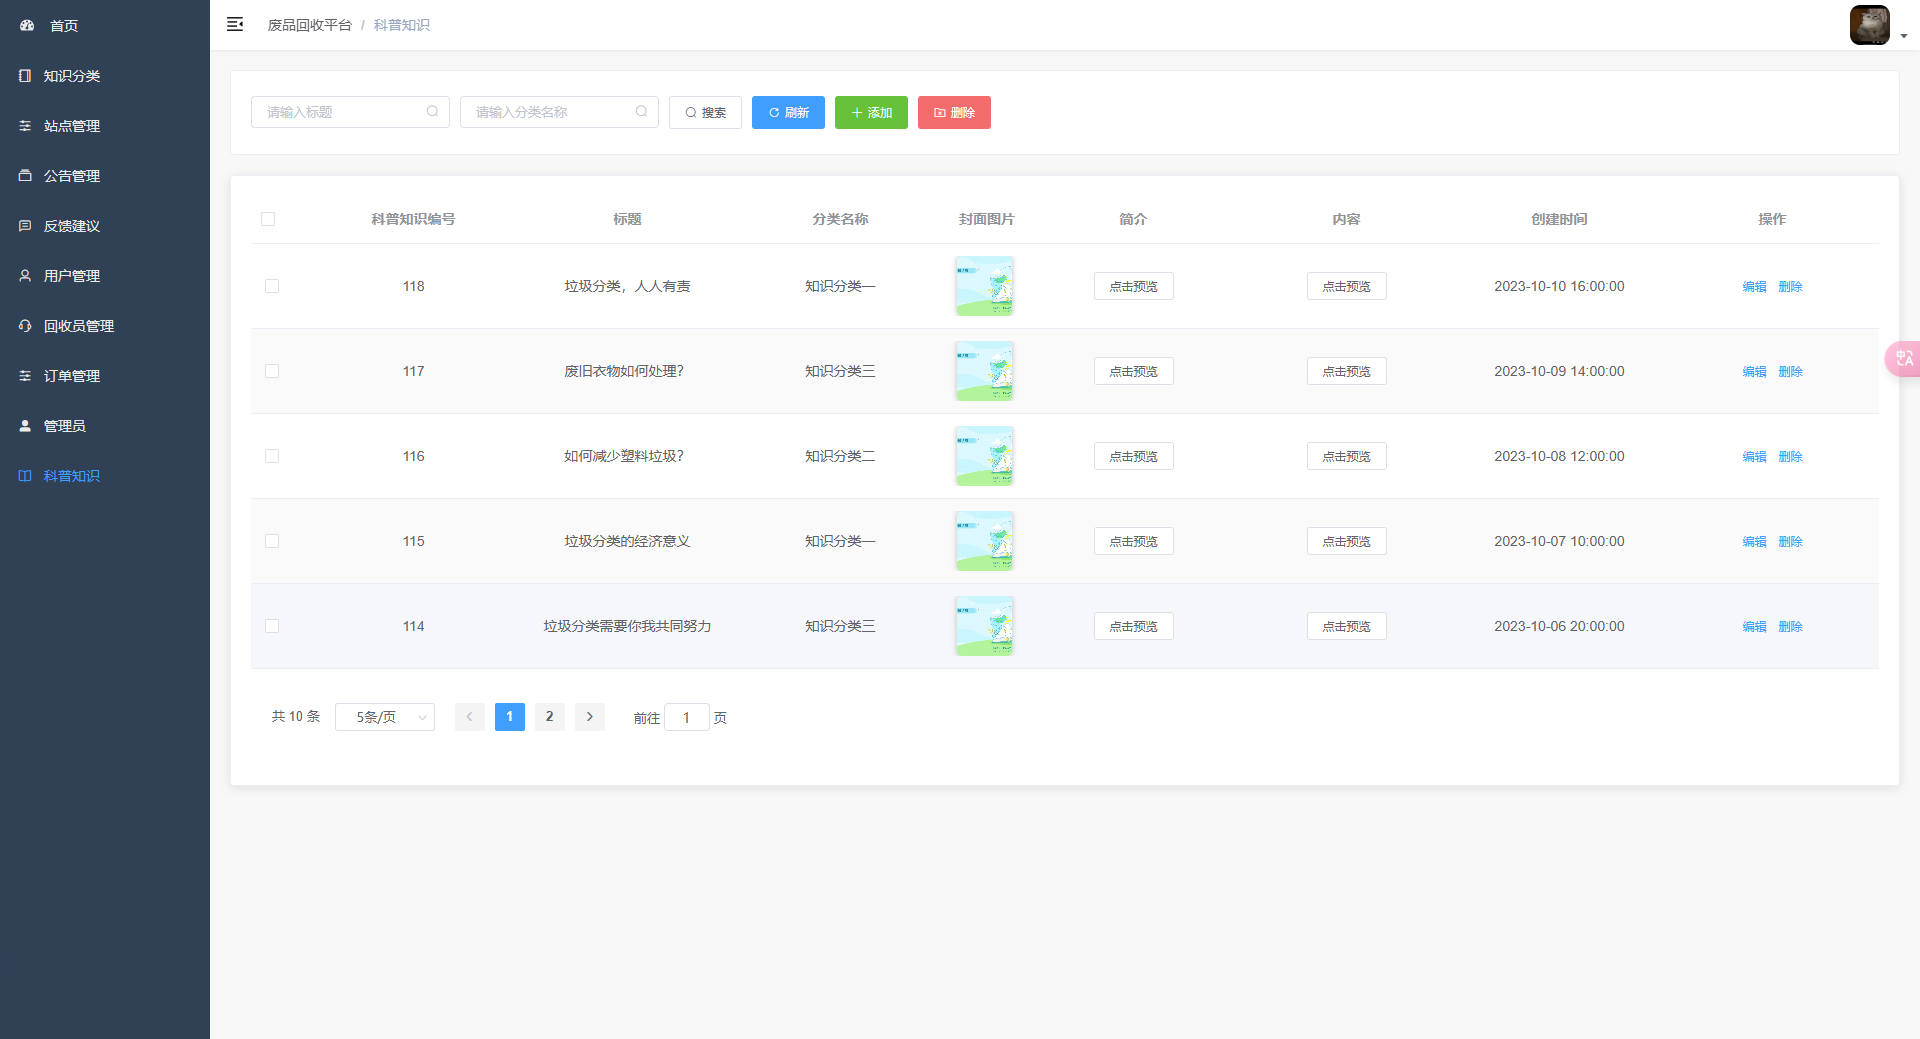Click the sliders icon beside 站点管理
The image size is (1920, 1039).
25,126
